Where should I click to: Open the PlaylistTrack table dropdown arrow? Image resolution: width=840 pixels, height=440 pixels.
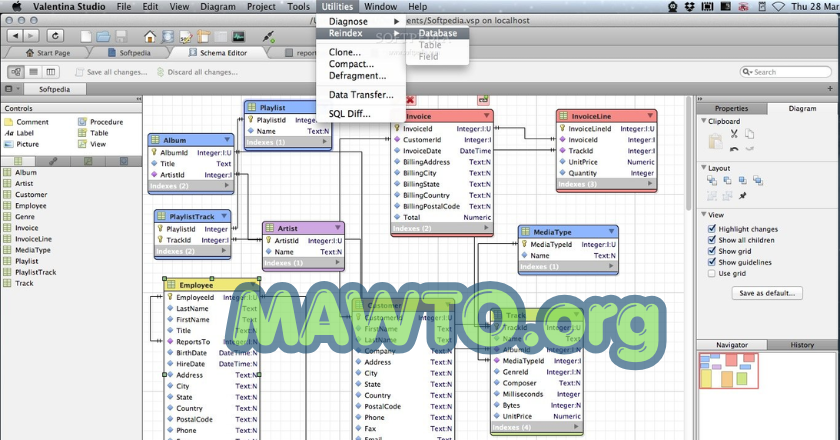[224, 216]
